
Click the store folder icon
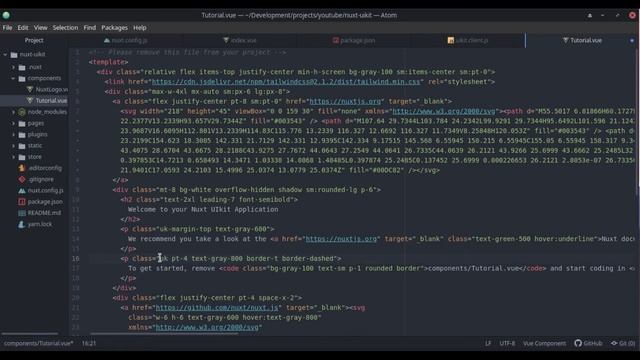(22, 157)
